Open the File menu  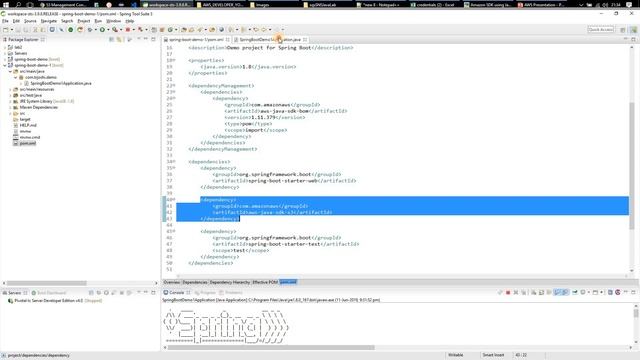(x=5, y=21)
